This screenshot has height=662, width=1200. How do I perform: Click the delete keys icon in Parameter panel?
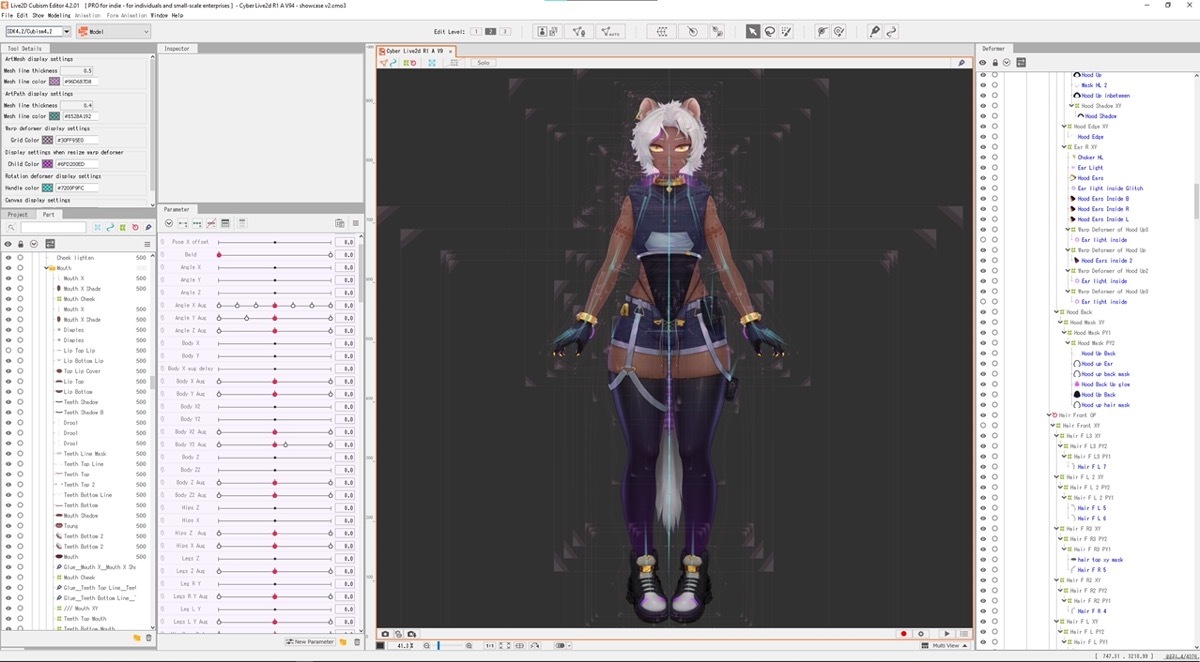click(x=211, y=223)
